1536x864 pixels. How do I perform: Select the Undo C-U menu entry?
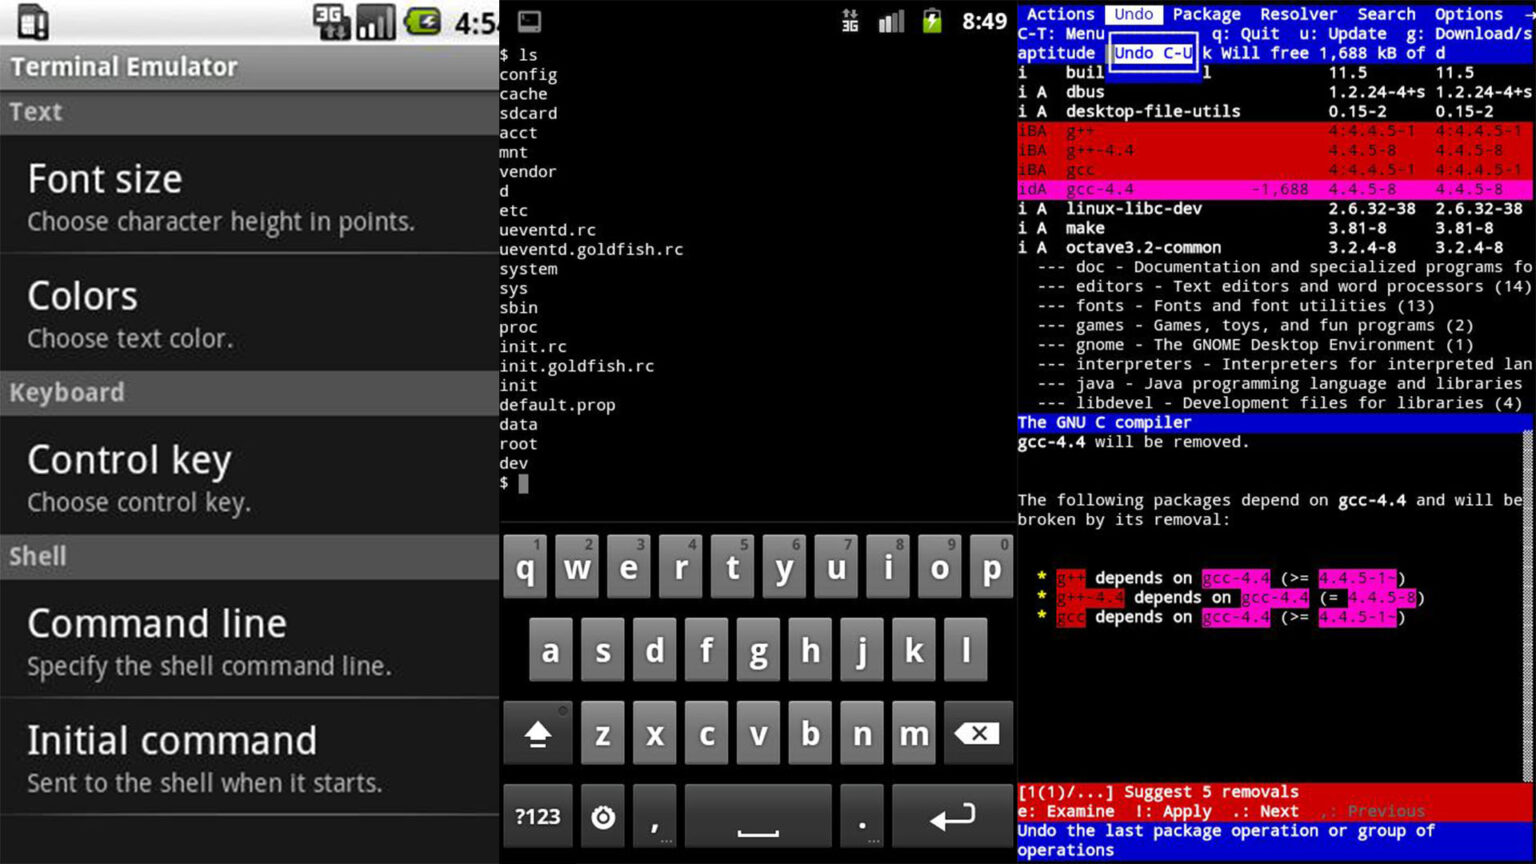click(x=1153, y=53)
